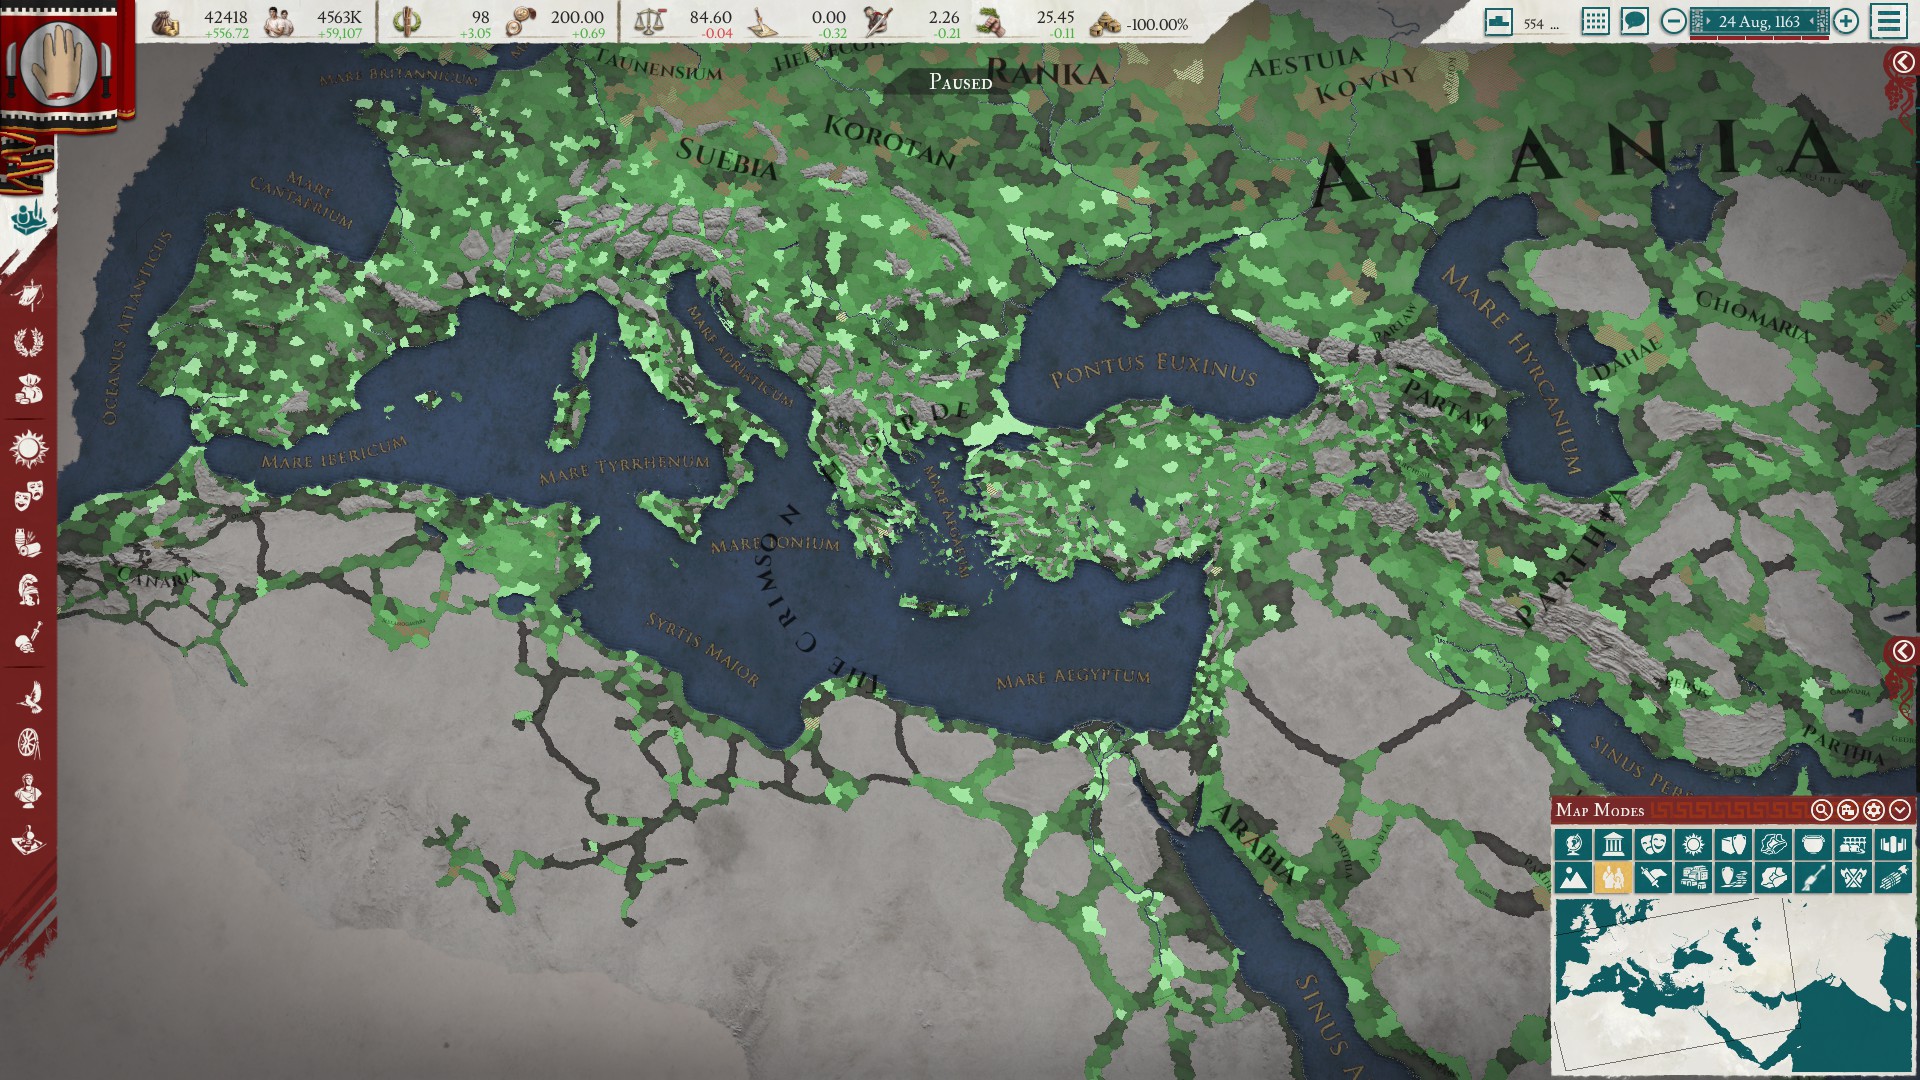Click the 554 ranking value

click(1534, 23)
